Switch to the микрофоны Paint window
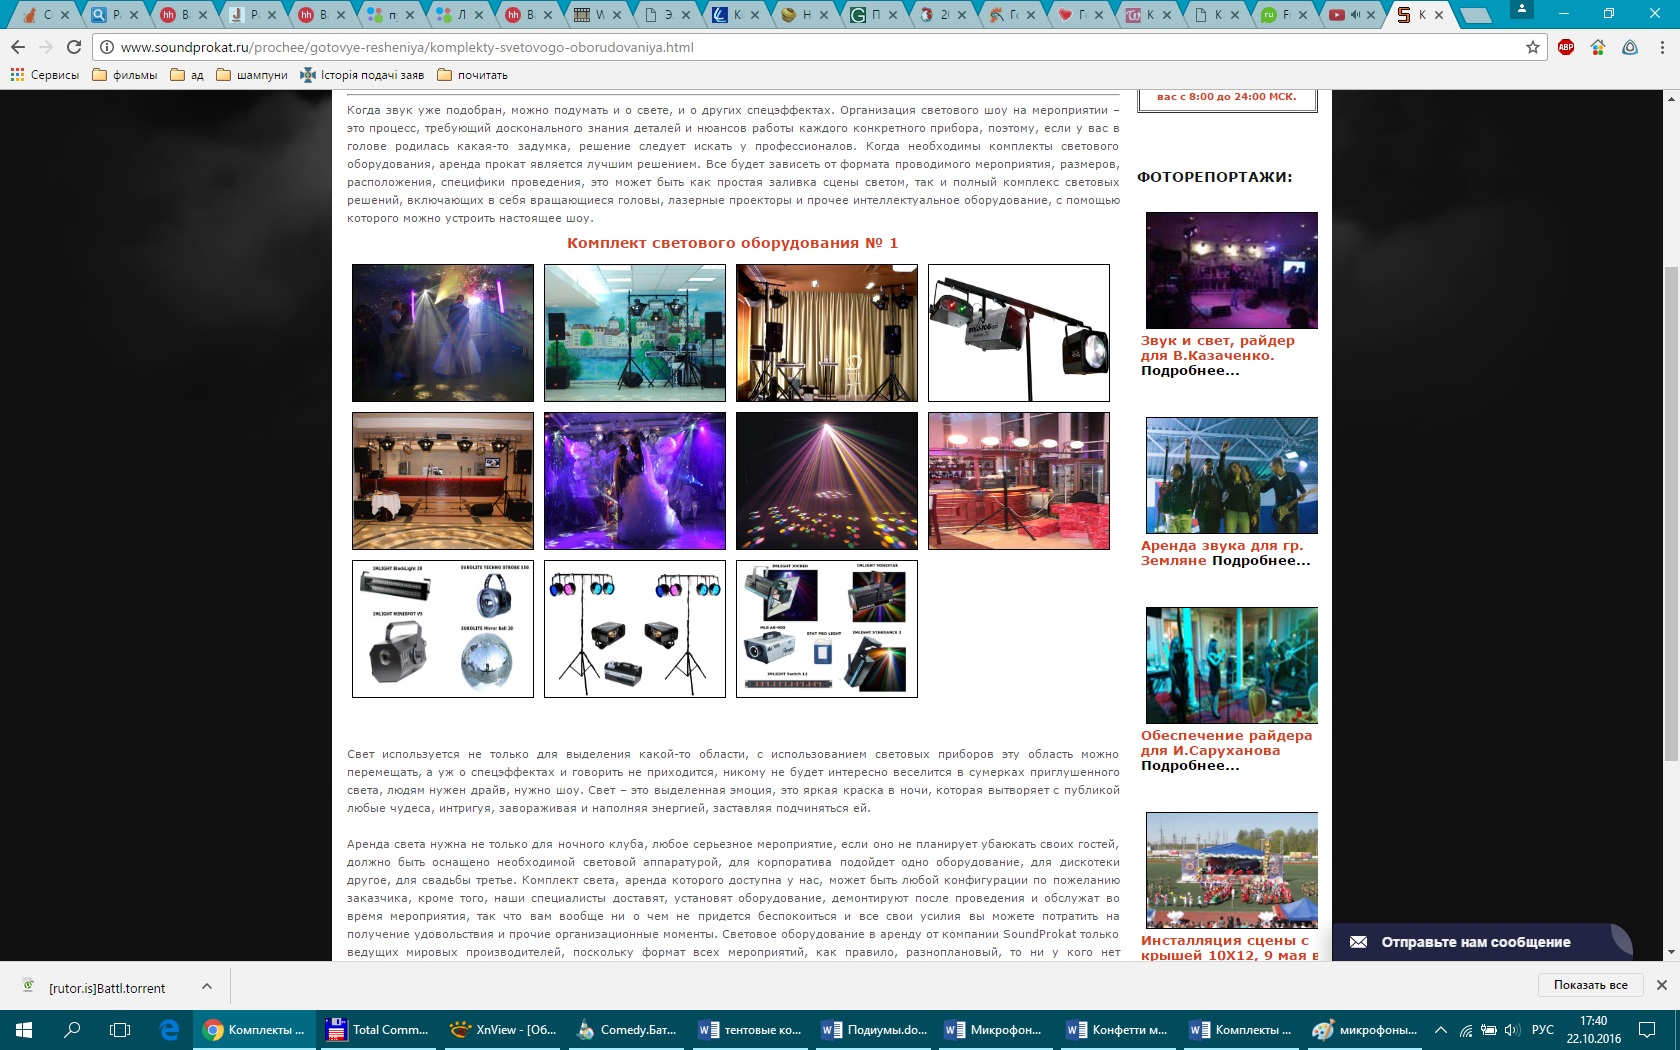Viewport: 1680px width, 1050px height. pyautogui.click(x=1366, y=1029)
